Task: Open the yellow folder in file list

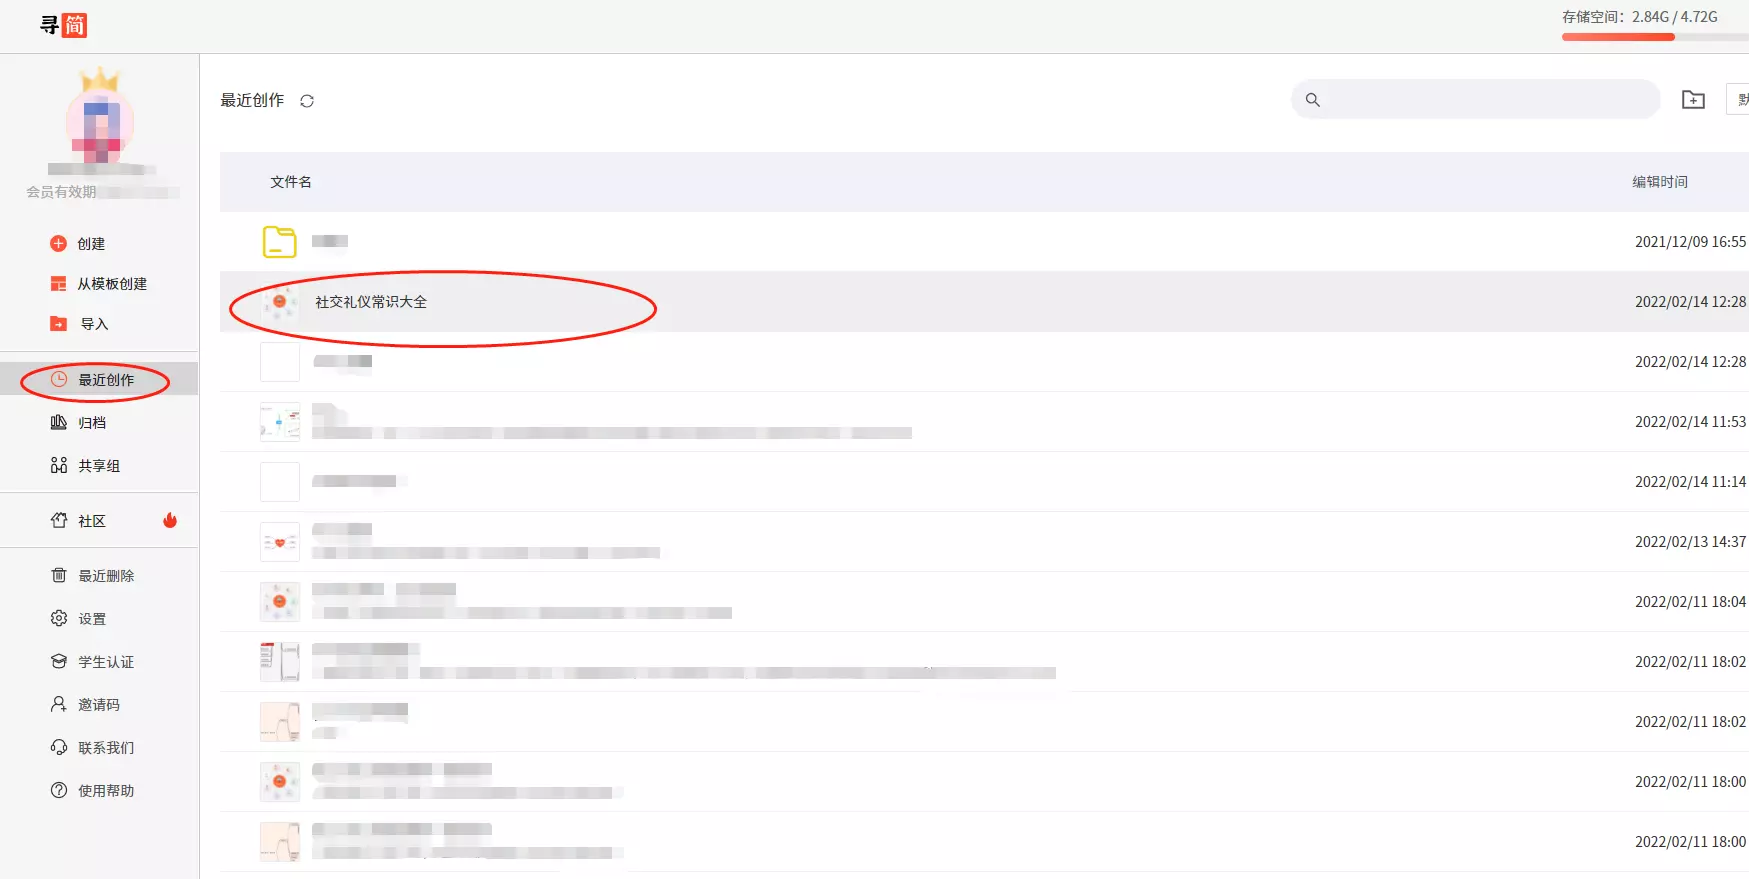Action: (x=280, y=242)
